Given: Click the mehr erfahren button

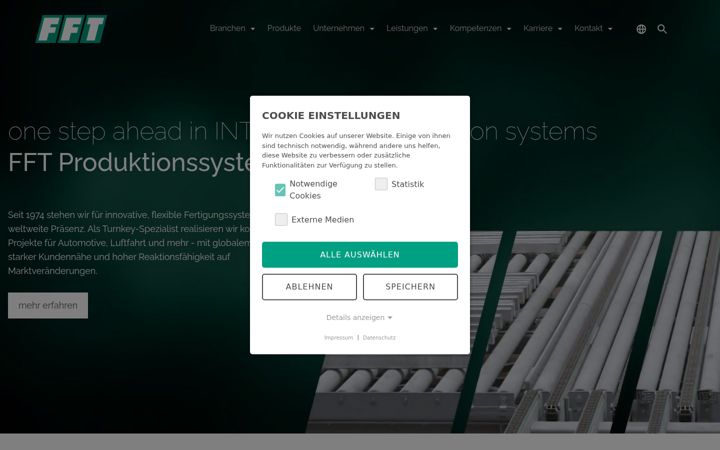Looking at the screenshot, I should [x=48, y=305].
